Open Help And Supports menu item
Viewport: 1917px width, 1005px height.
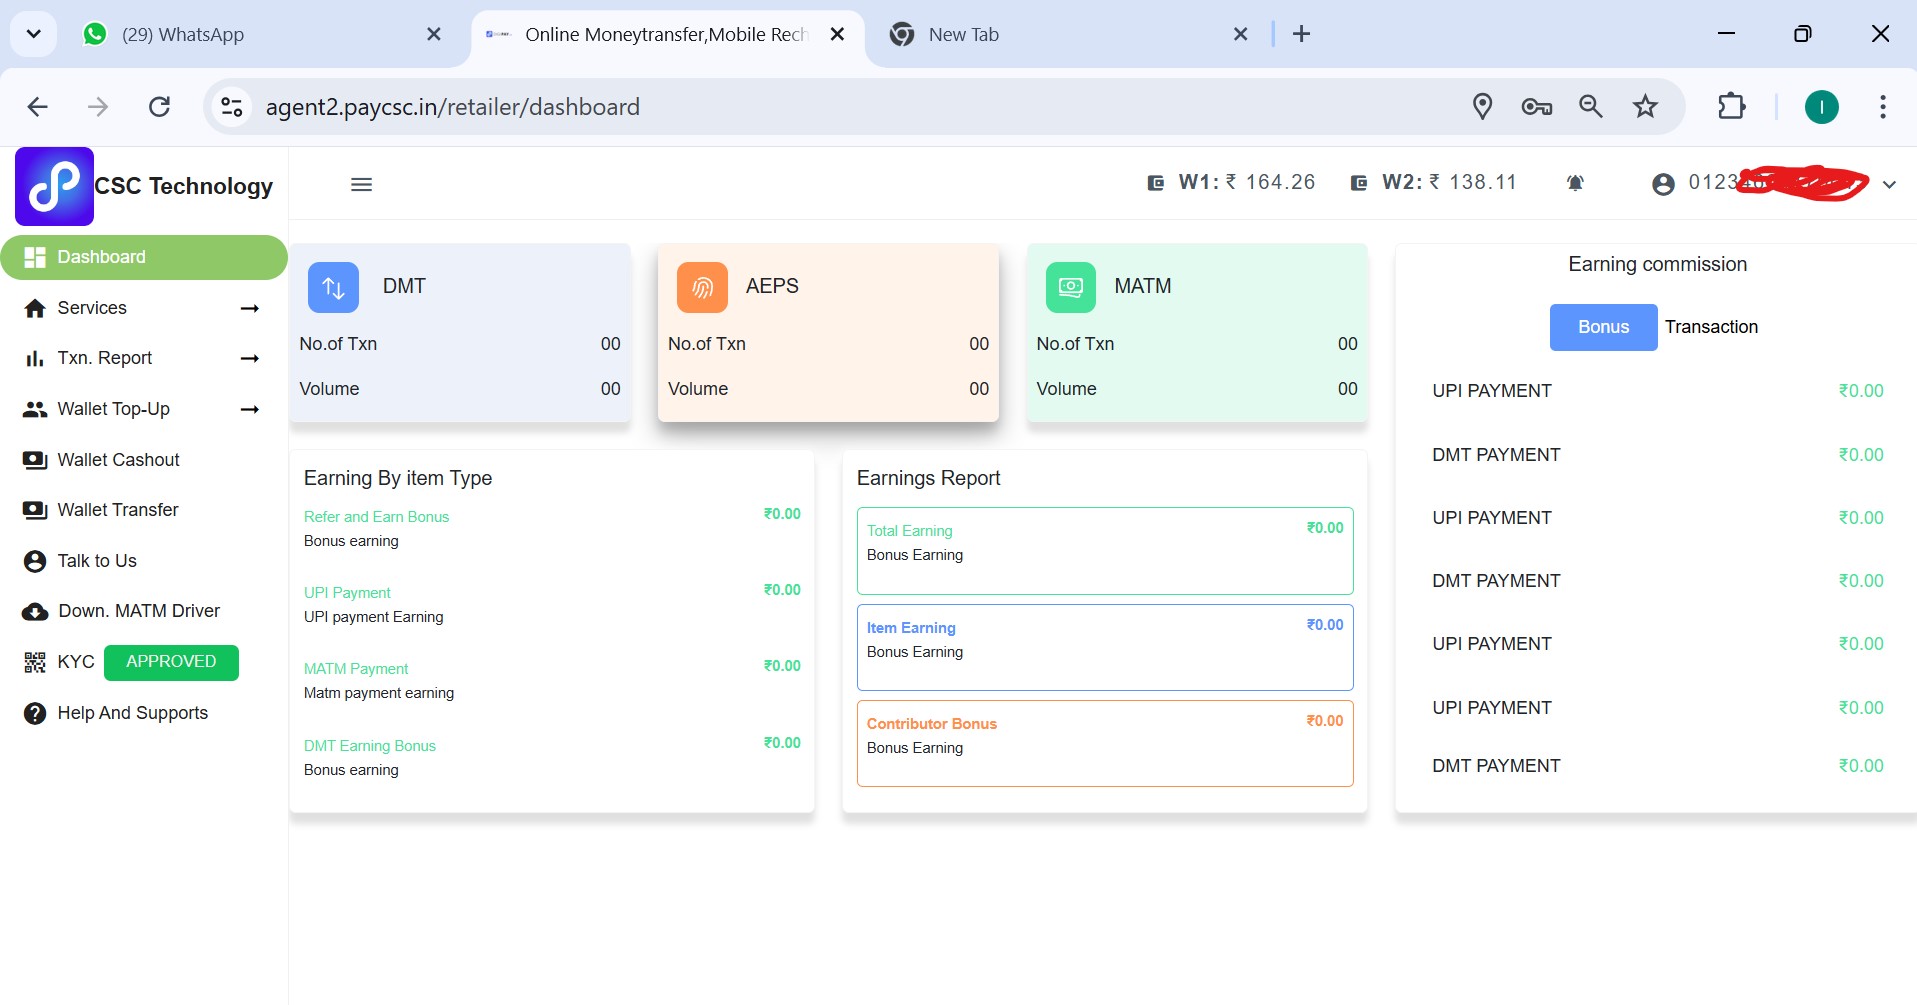[133, 713]
